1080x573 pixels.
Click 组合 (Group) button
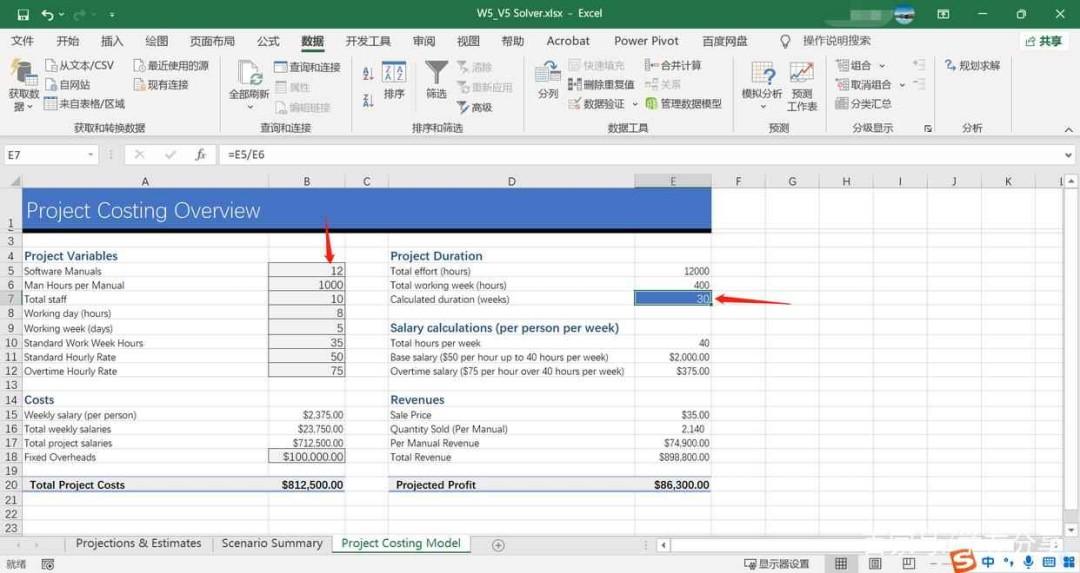(x=854, y=65)
